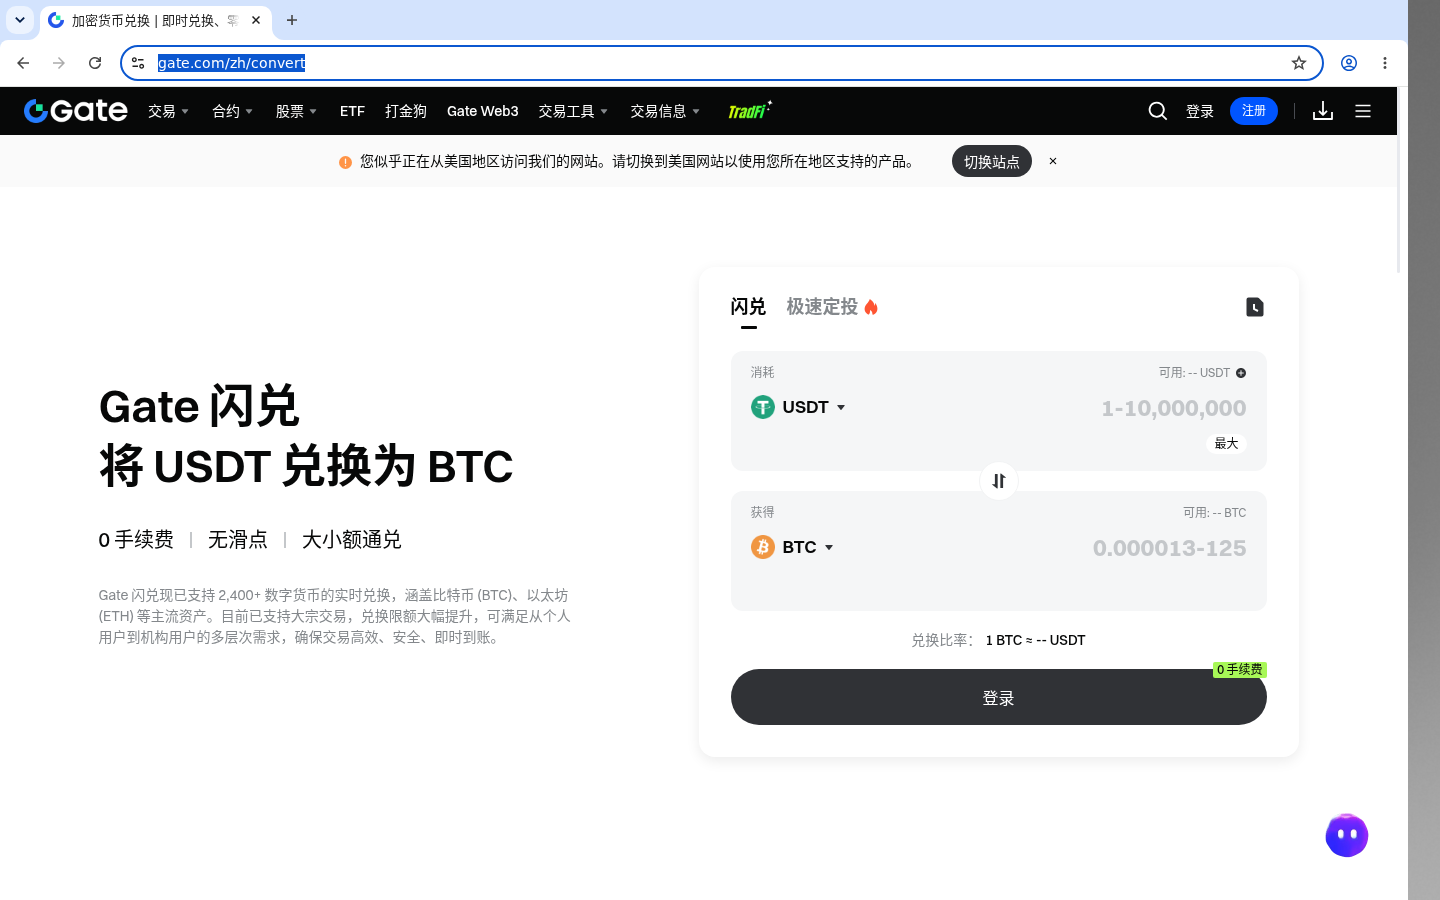Click the Gate logo in header
The width and height of the screenshot is (1440, 900).
pyautogui.click(x=76, y=111)
